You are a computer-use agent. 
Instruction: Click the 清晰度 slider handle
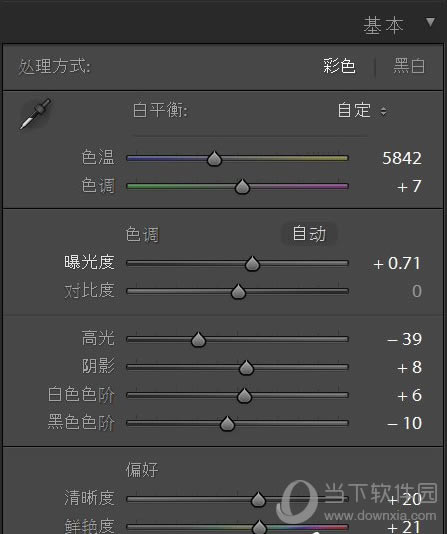258,500
